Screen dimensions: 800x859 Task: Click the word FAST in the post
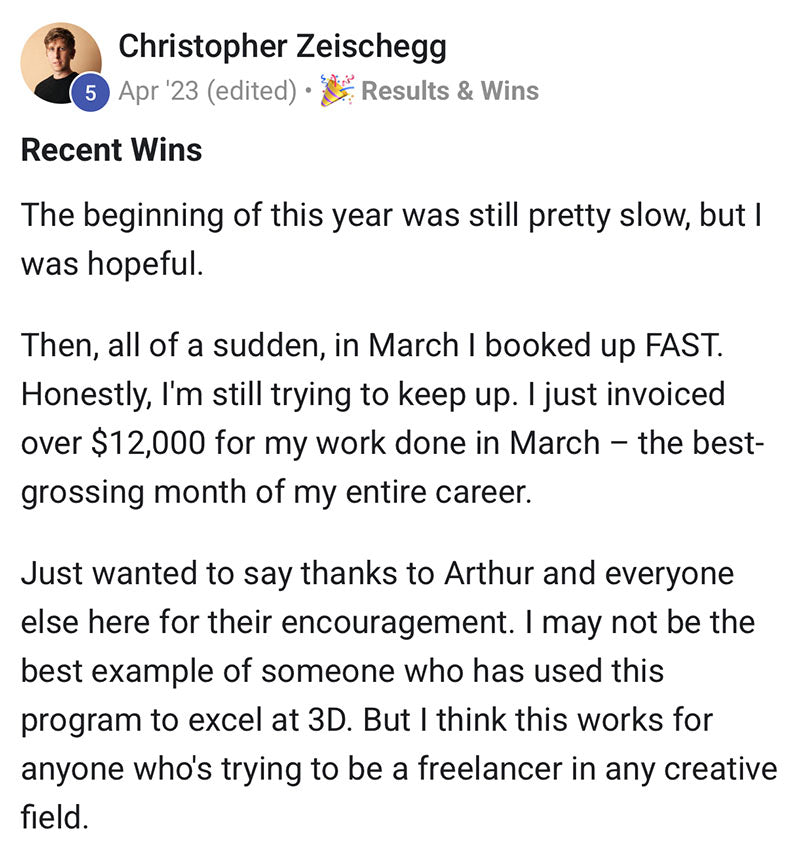(x=684, y=345)
